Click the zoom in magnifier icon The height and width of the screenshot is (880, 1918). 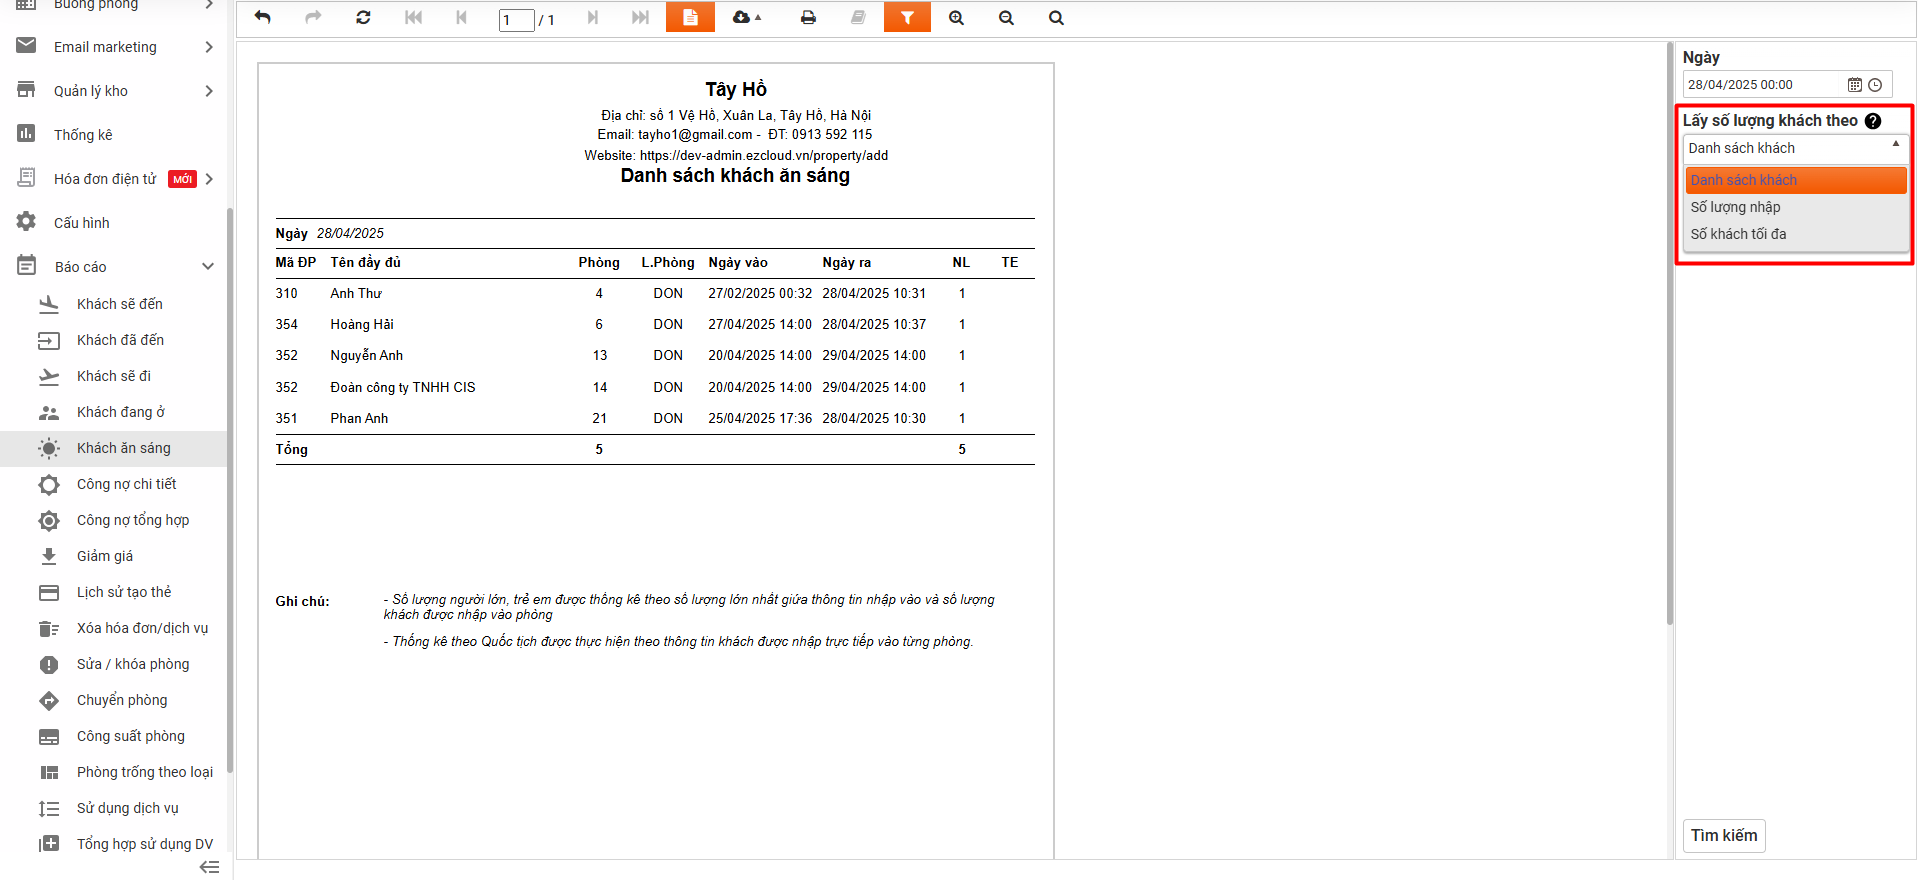coord(957,18)
